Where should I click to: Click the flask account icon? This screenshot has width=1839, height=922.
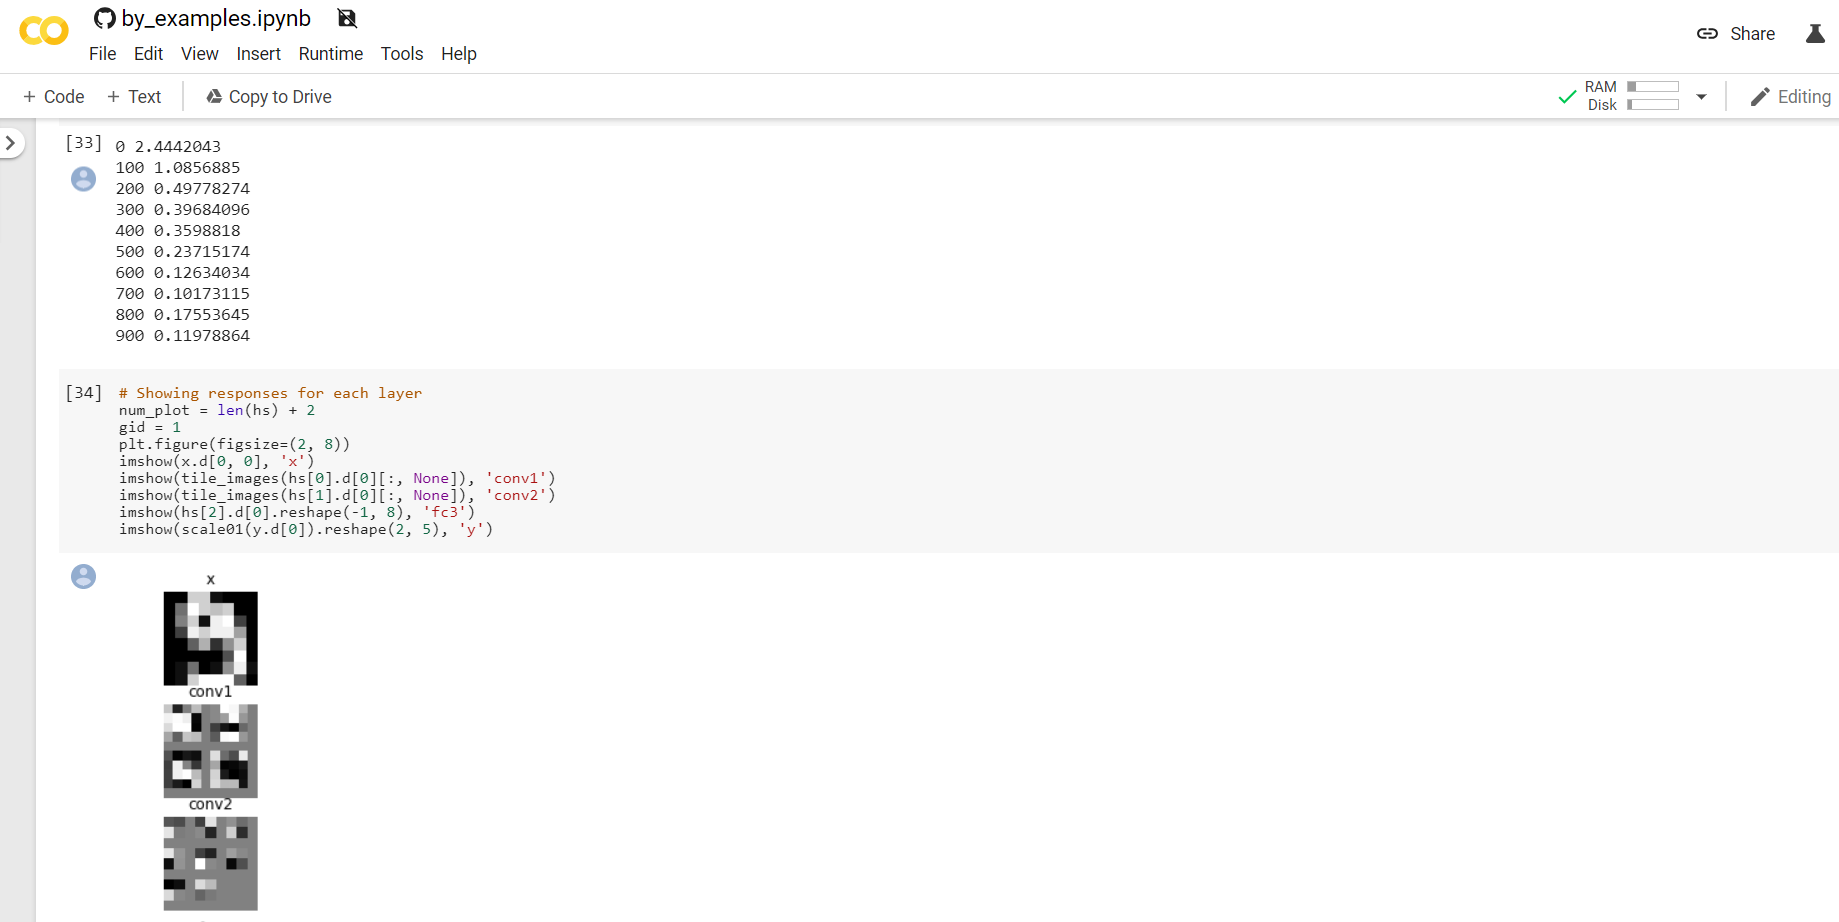(1815, 34)
